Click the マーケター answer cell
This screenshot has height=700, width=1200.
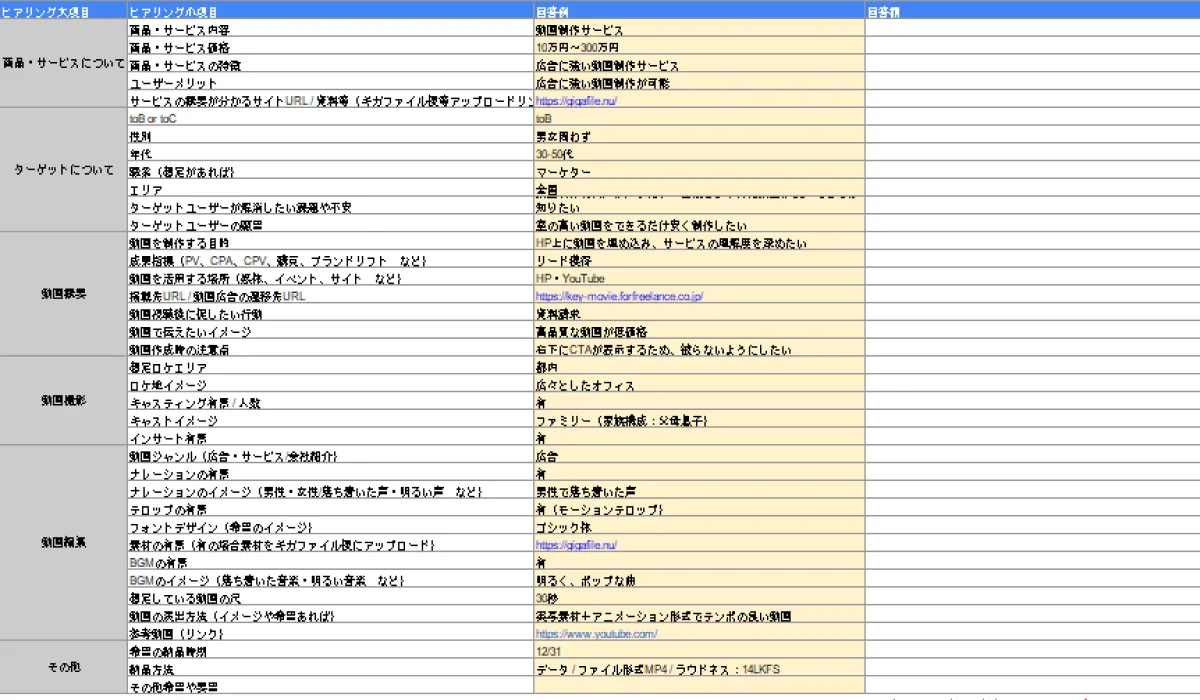699,172
